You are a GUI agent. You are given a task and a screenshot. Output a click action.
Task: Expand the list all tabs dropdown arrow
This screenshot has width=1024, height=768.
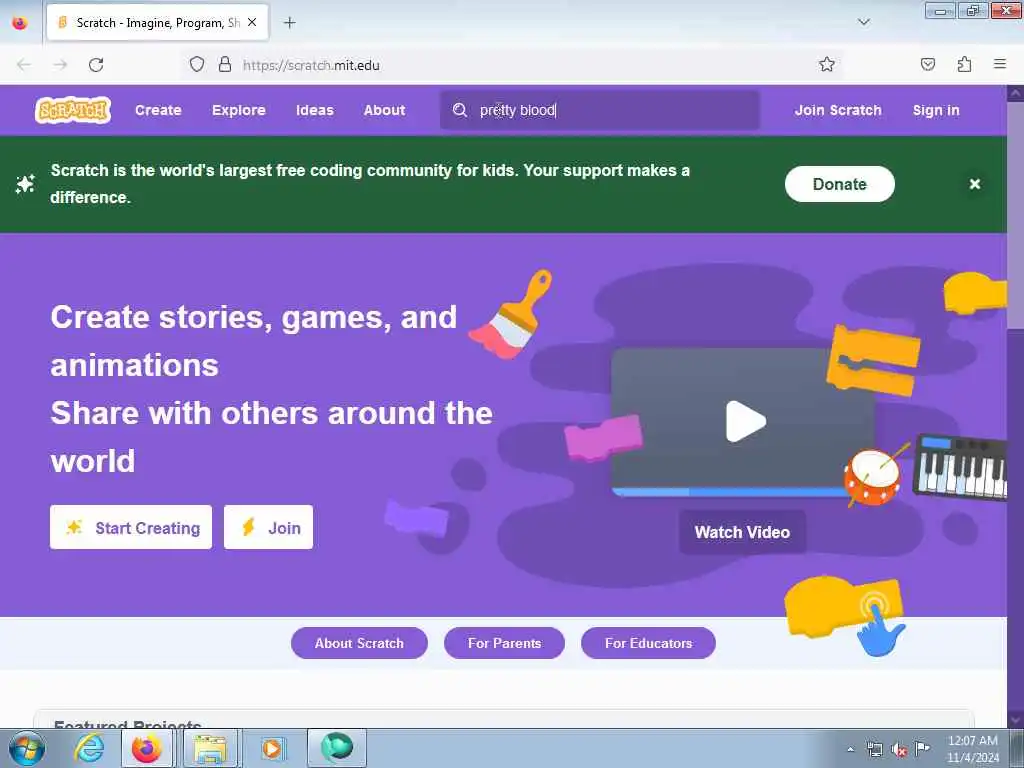(x=863, y=22)
